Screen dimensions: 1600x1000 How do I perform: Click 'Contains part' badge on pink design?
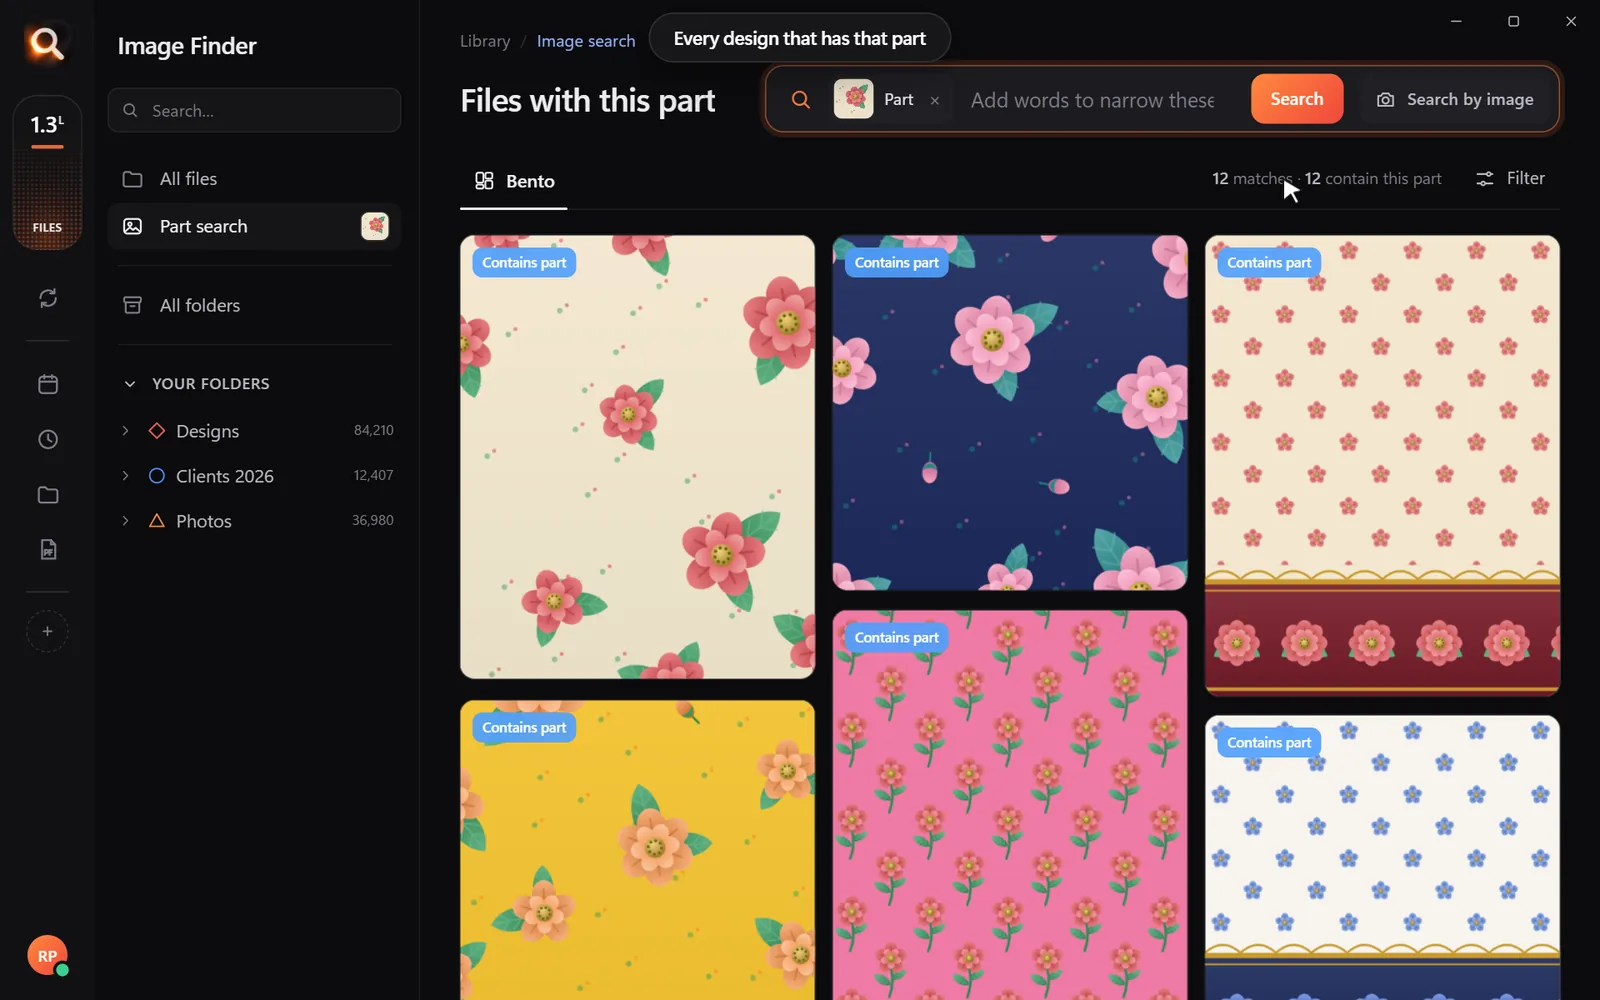(896, 638)
